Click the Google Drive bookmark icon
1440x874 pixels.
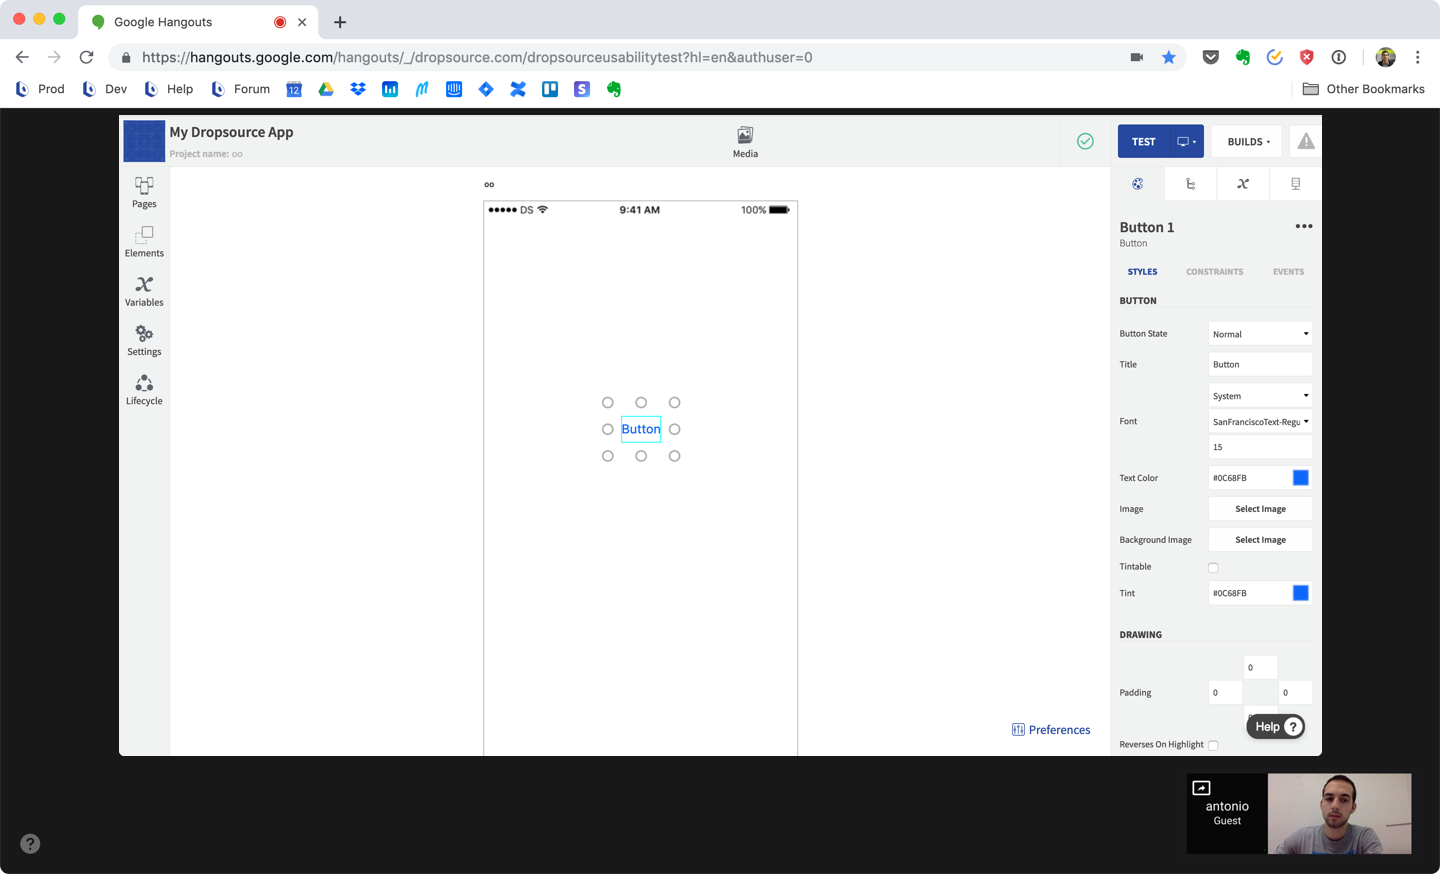tap(326, 89)
